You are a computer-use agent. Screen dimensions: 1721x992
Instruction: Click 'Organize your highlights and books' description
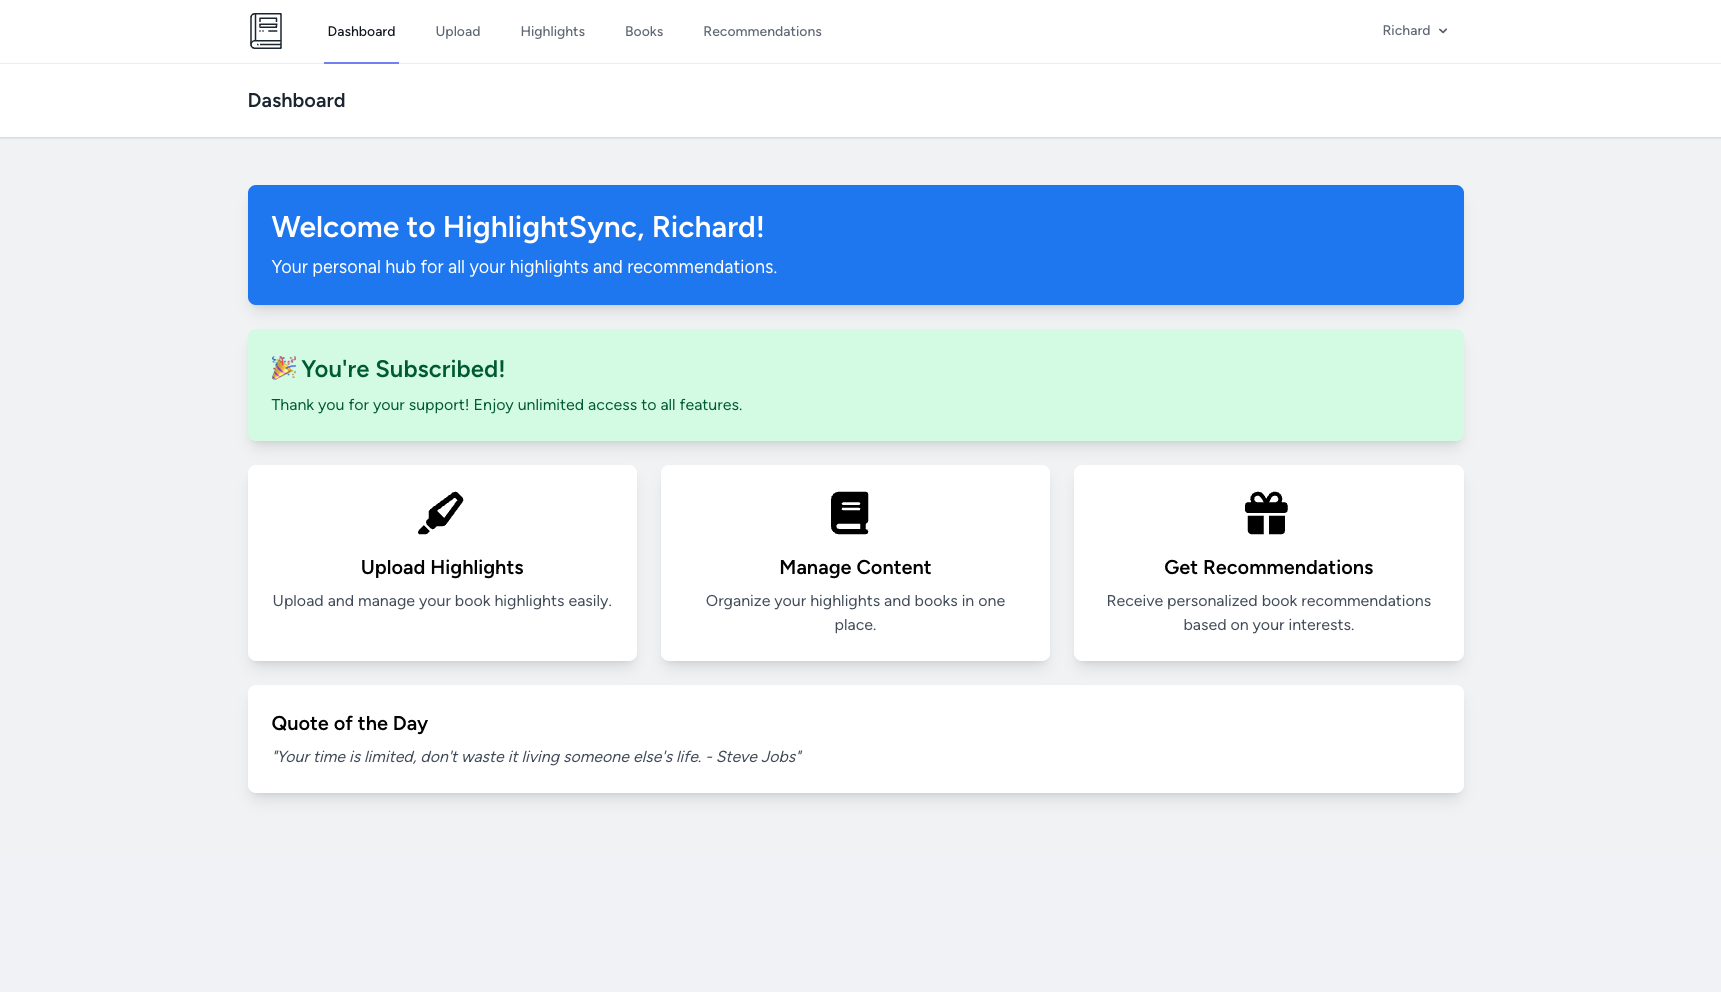coord(855,613)
